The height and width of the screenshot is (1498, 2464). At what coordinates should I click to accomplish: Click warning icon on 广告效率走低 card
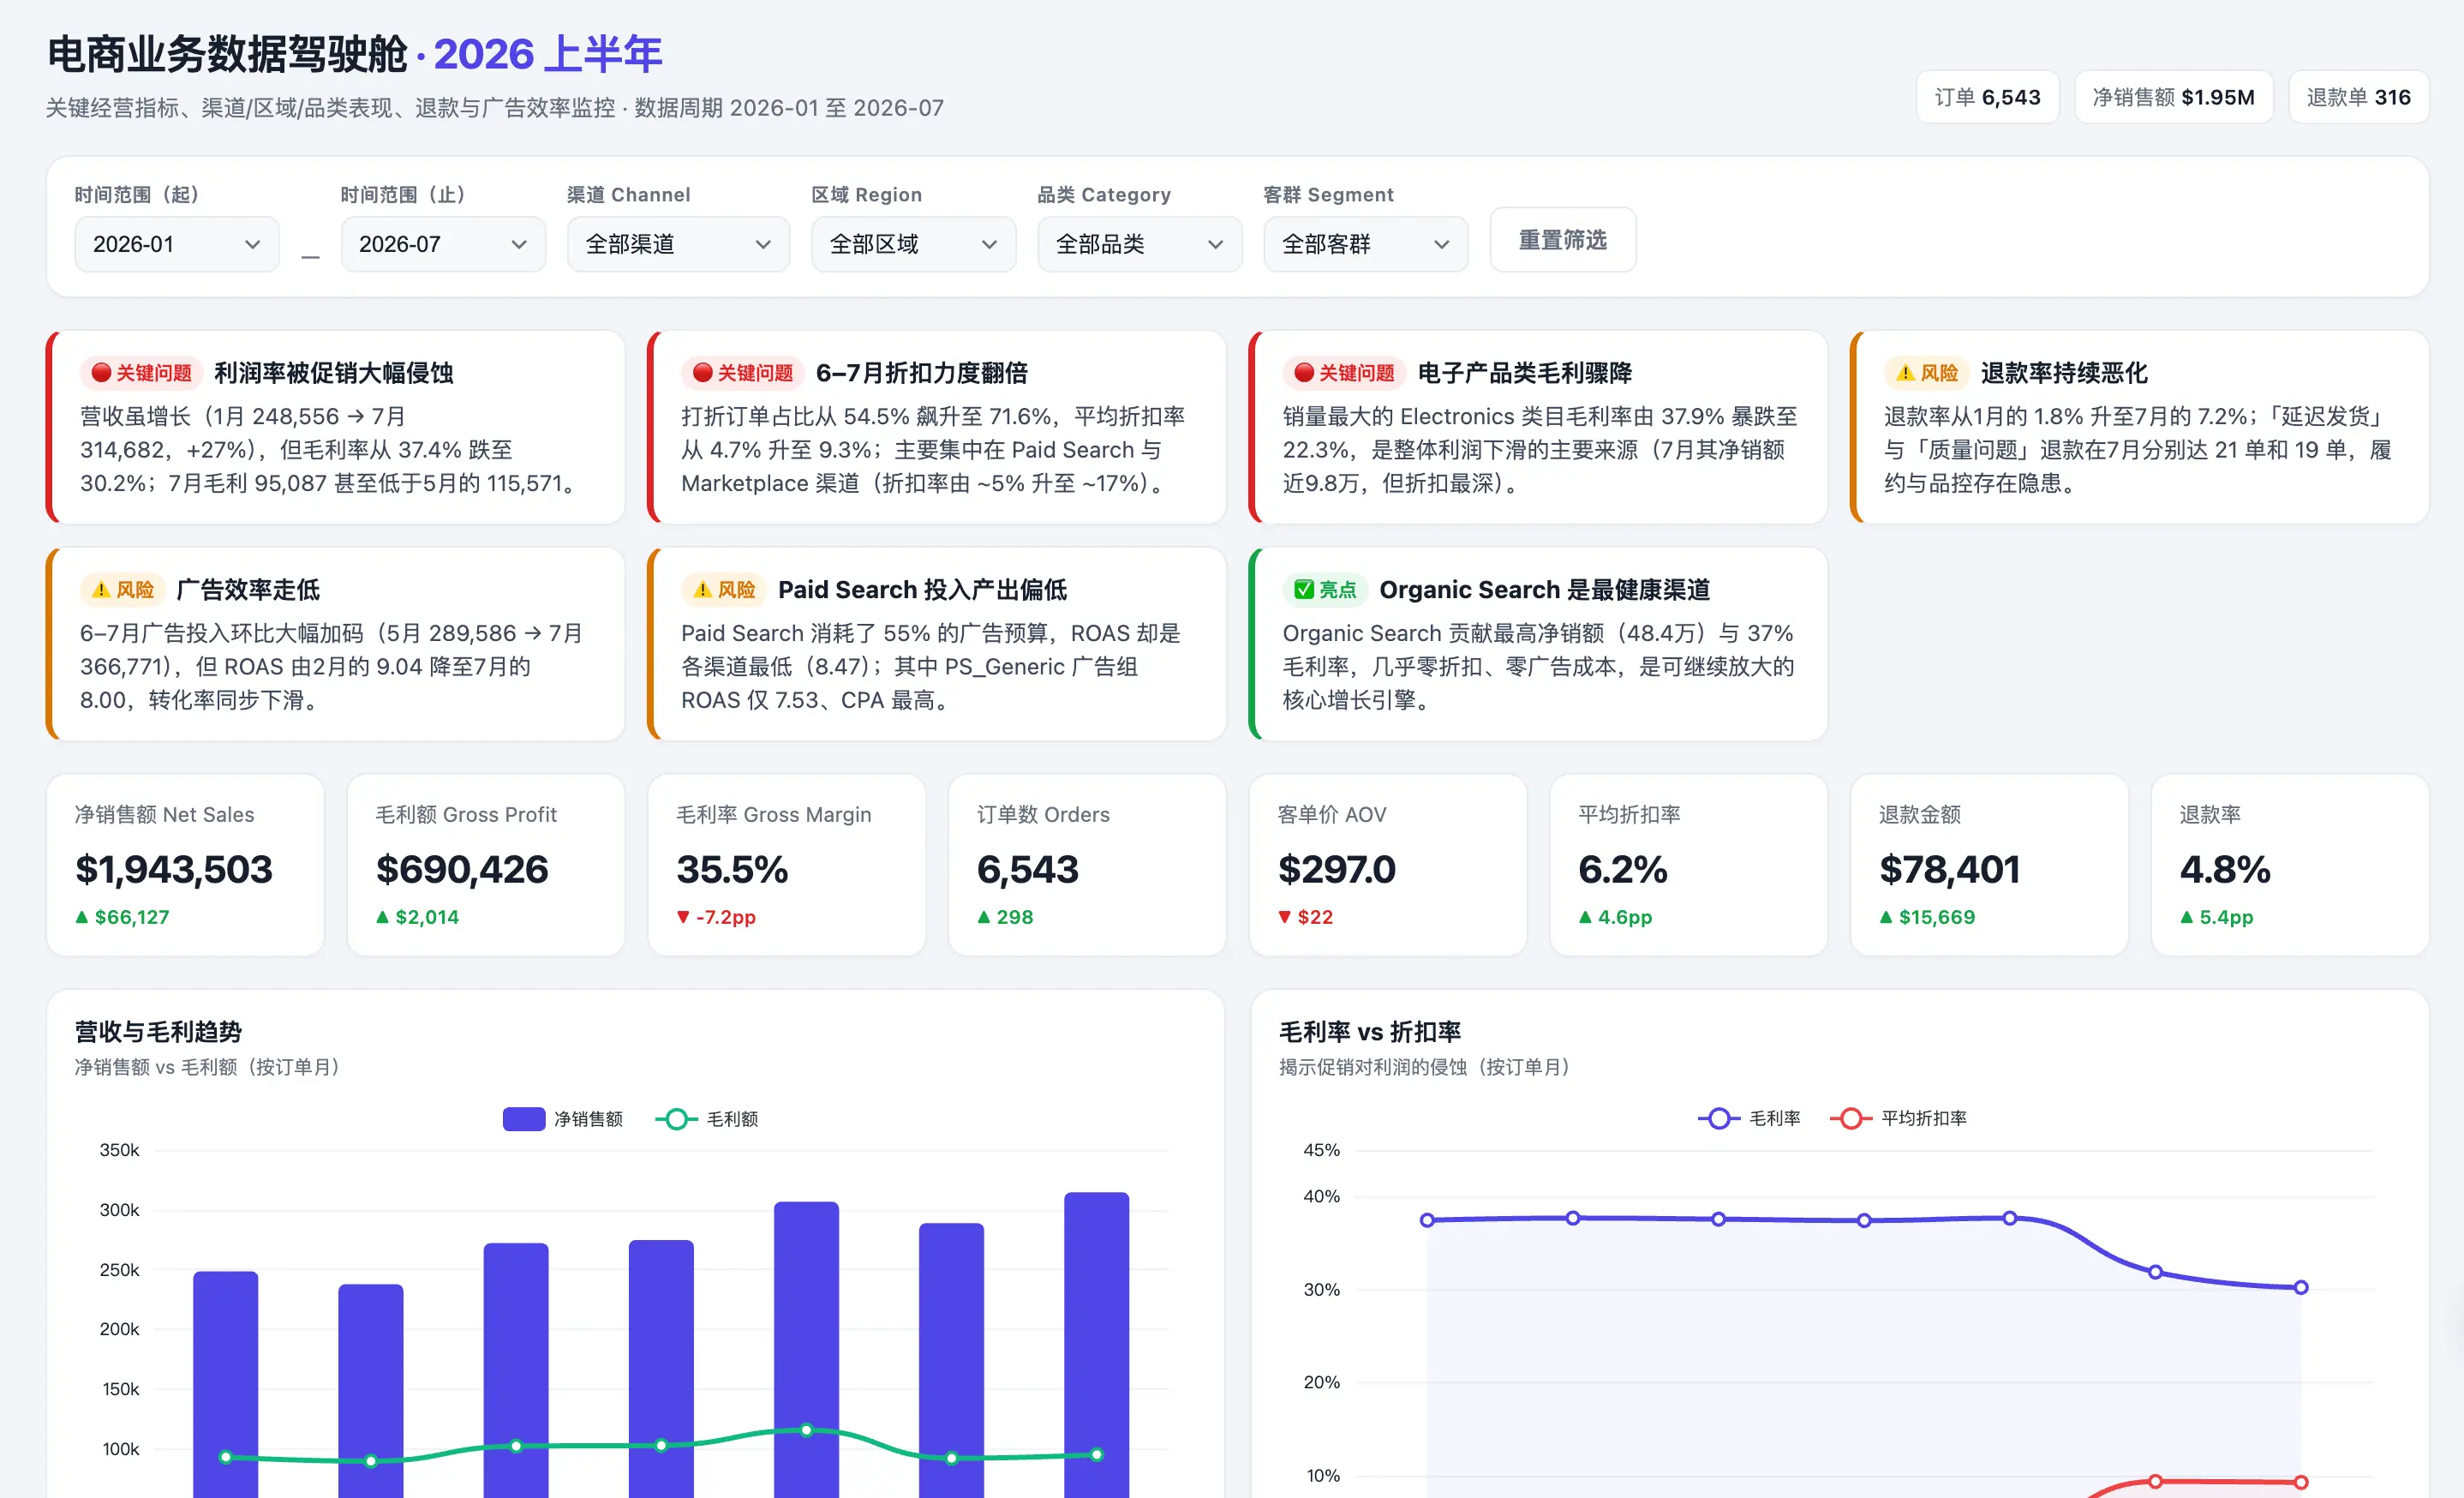pyautogui.click(x=101, y=589)
